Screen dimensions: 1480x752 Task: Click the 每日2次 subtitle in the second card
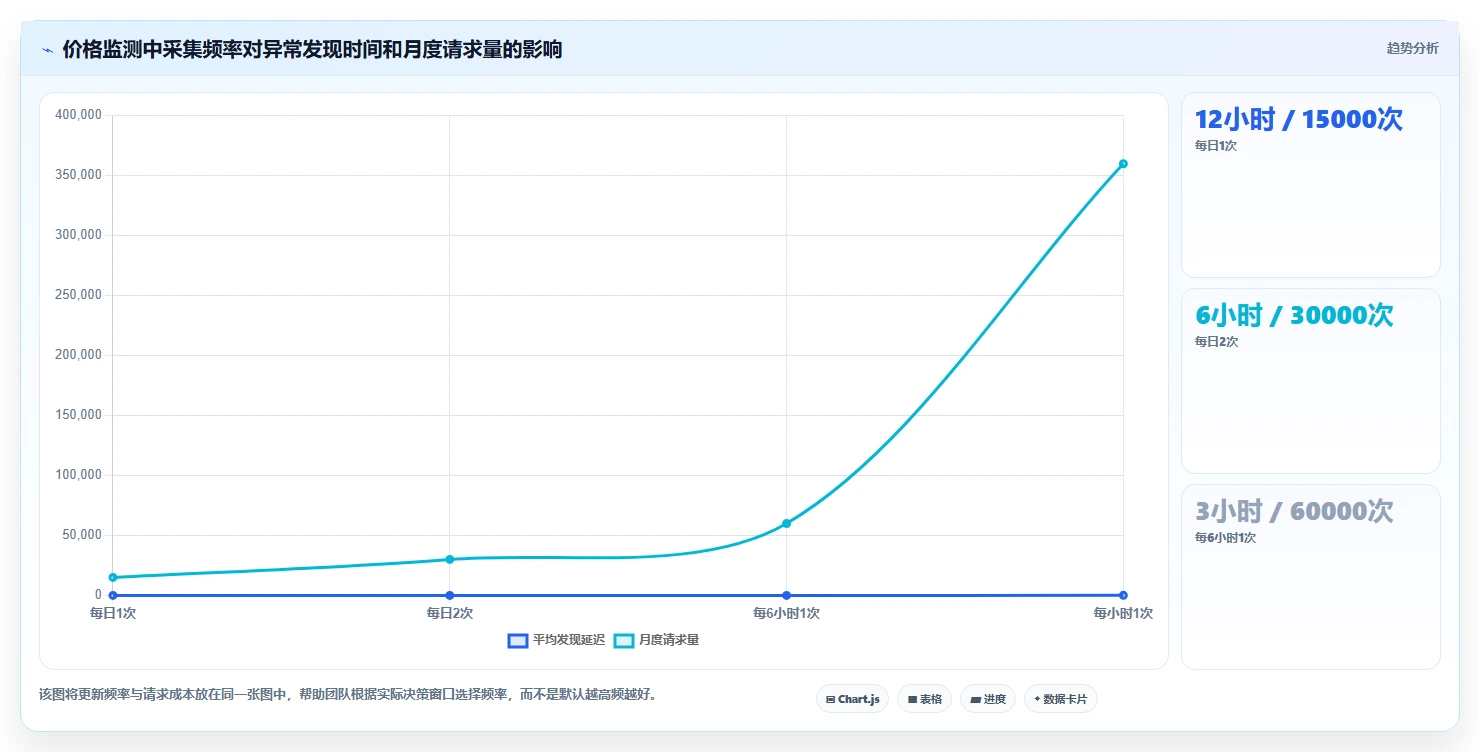(1217, 342)
